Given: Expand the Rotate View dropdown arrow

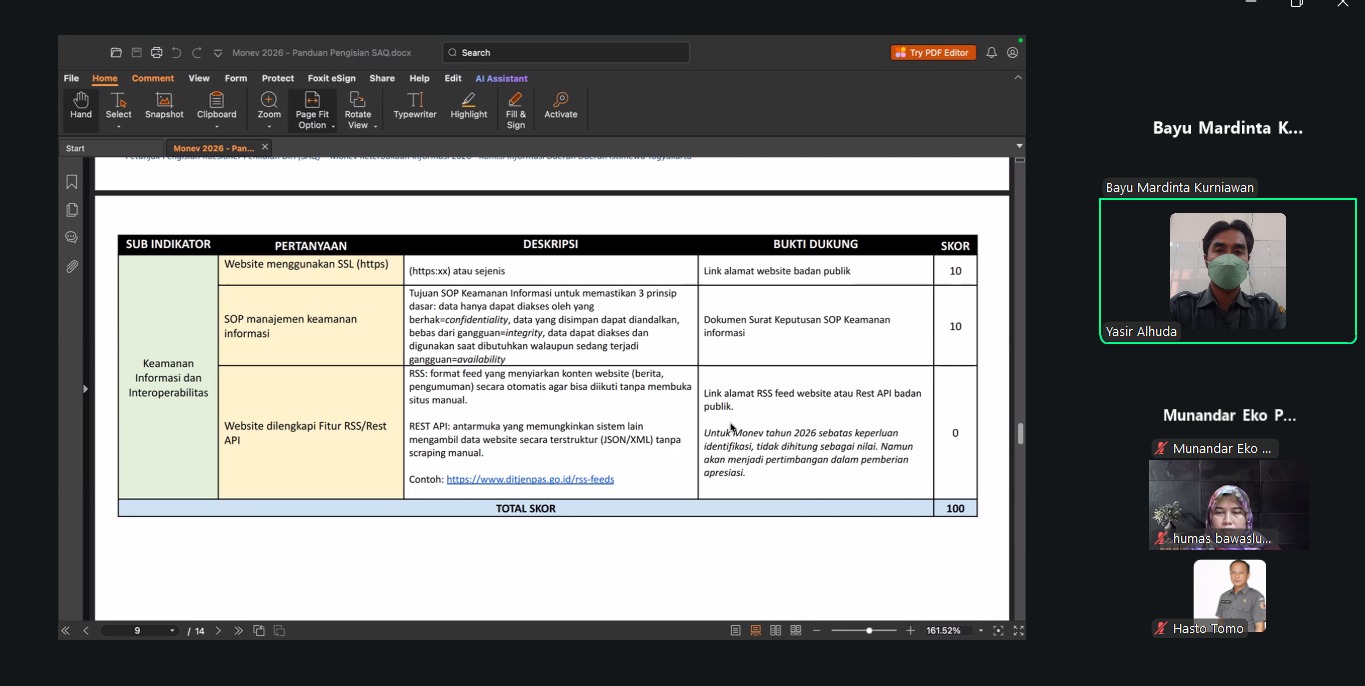Looking at the screenshot, I should 375,126.
